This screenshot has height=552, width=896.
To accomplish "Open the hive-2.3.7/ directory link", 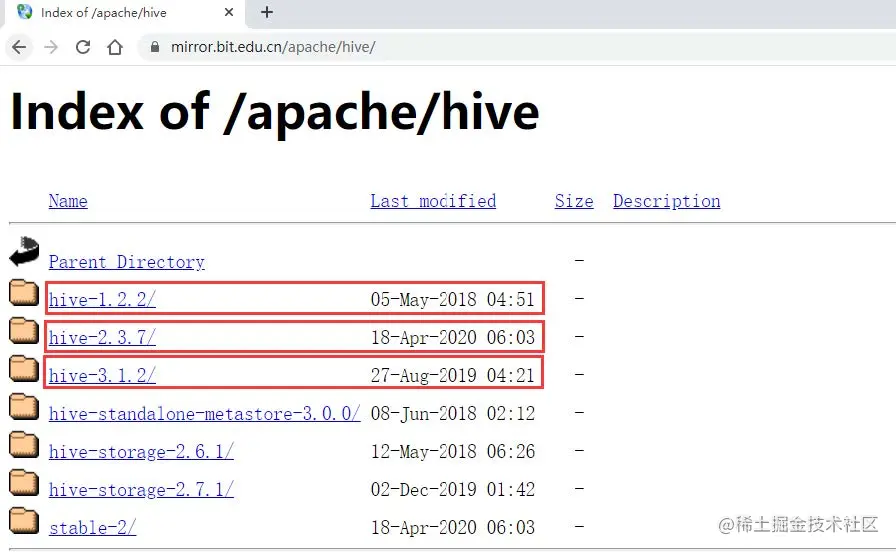I will click(x=102, y=338).
